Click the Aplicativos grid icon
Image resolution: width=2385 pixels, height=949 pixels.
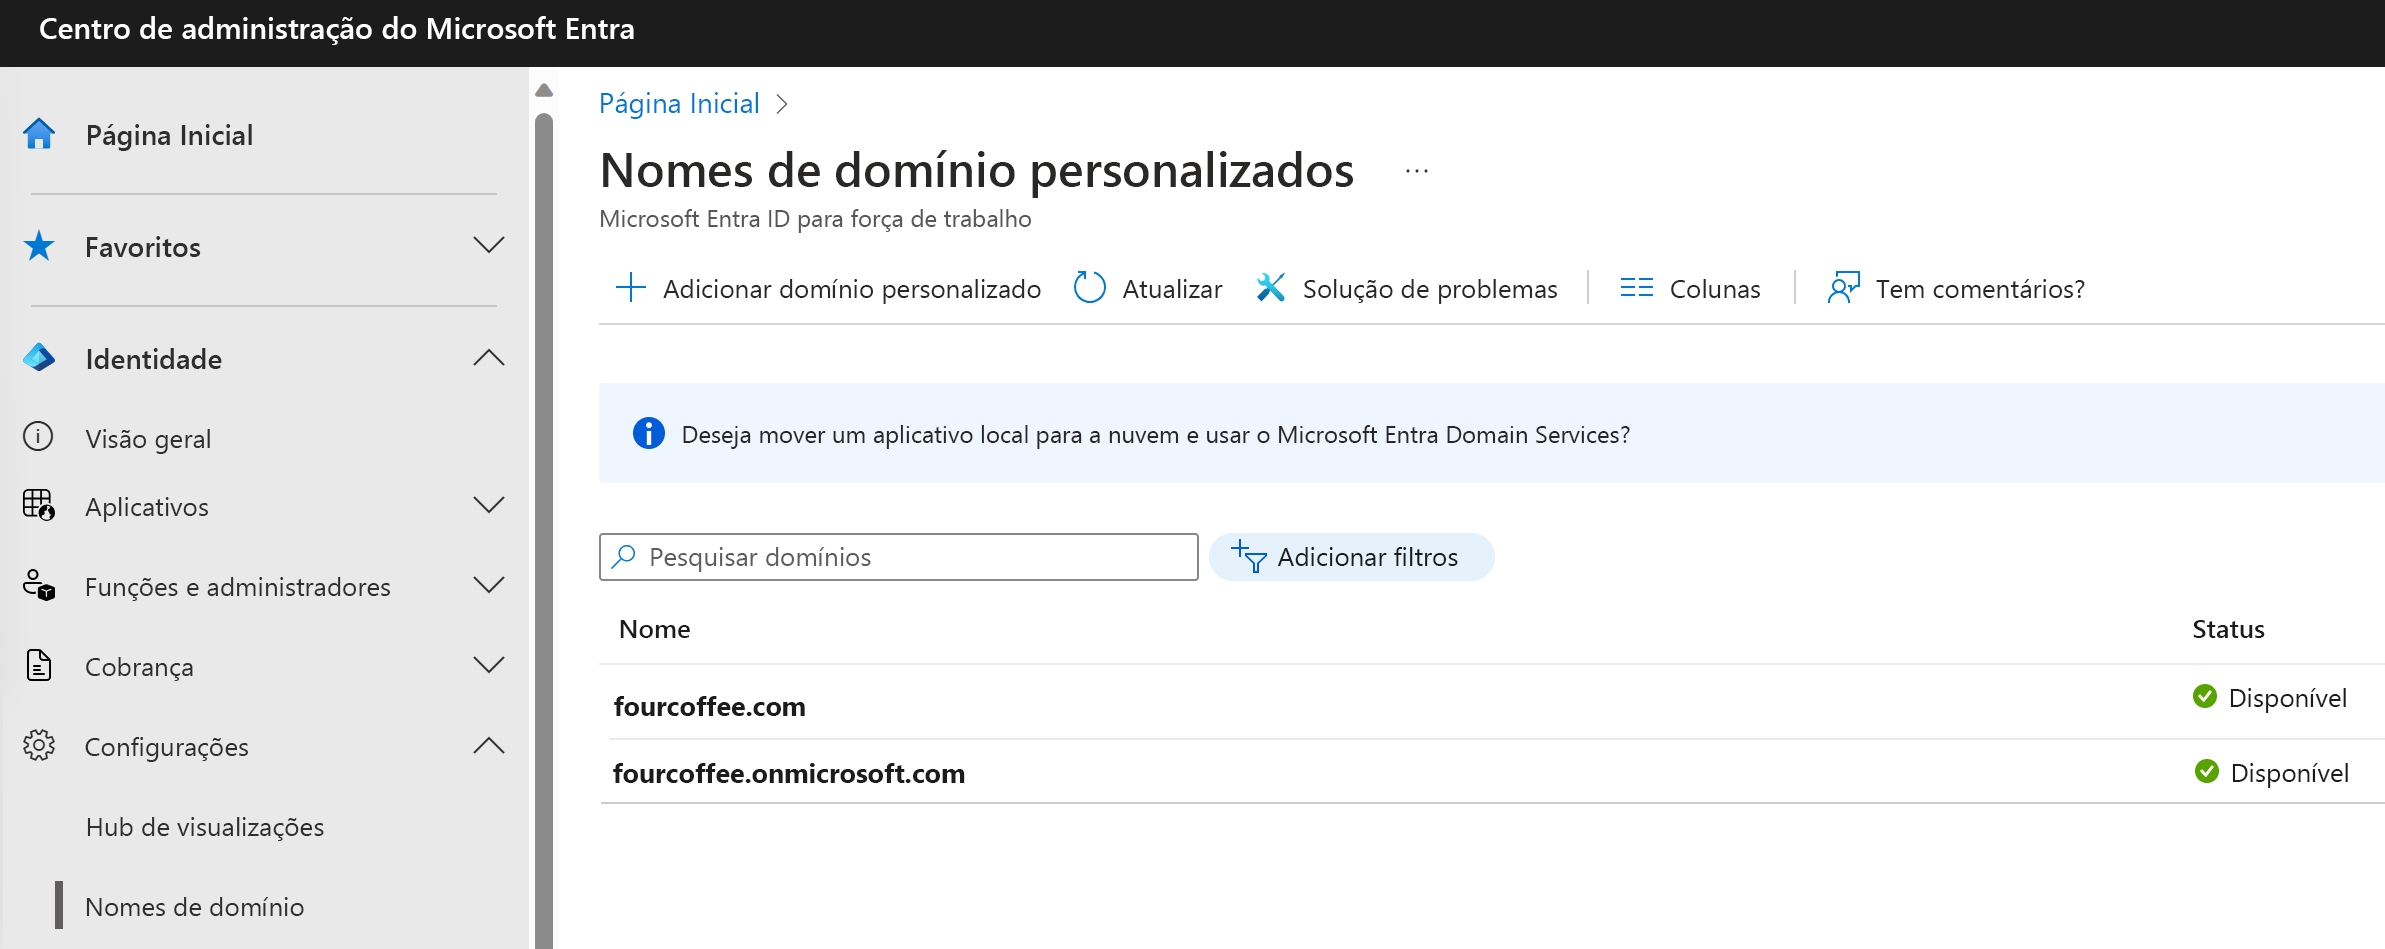[x=39, y=505]
